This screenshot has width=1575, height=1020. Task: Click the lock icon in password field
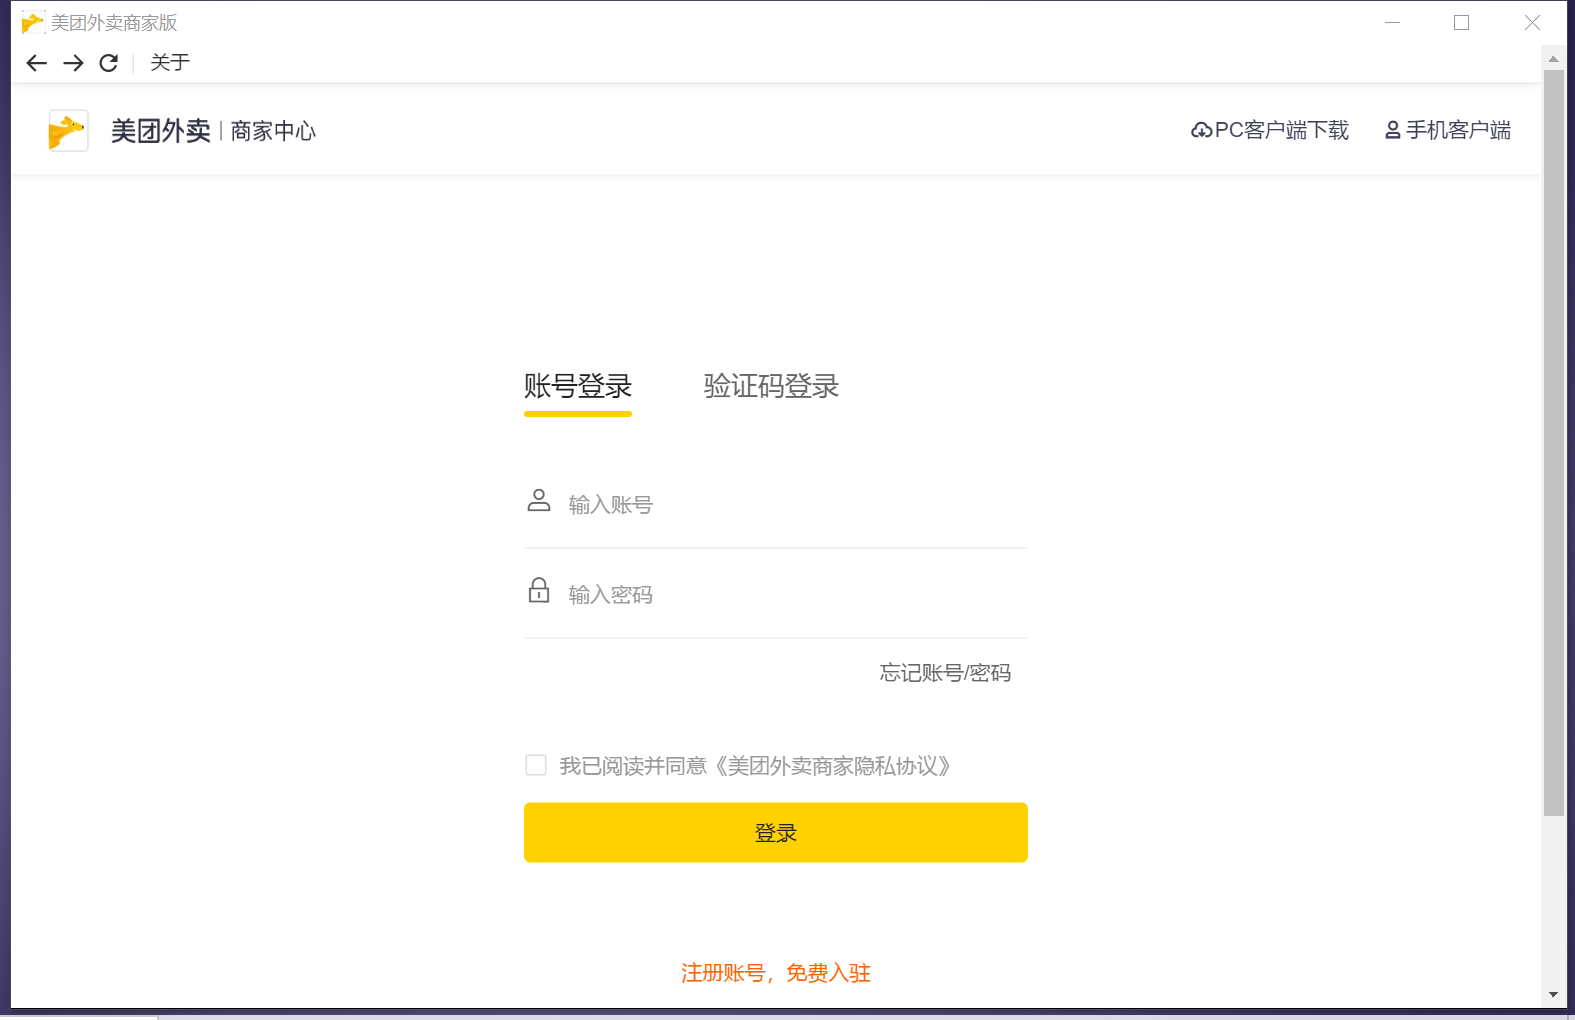pyautogui.click(x=539, y=590)
